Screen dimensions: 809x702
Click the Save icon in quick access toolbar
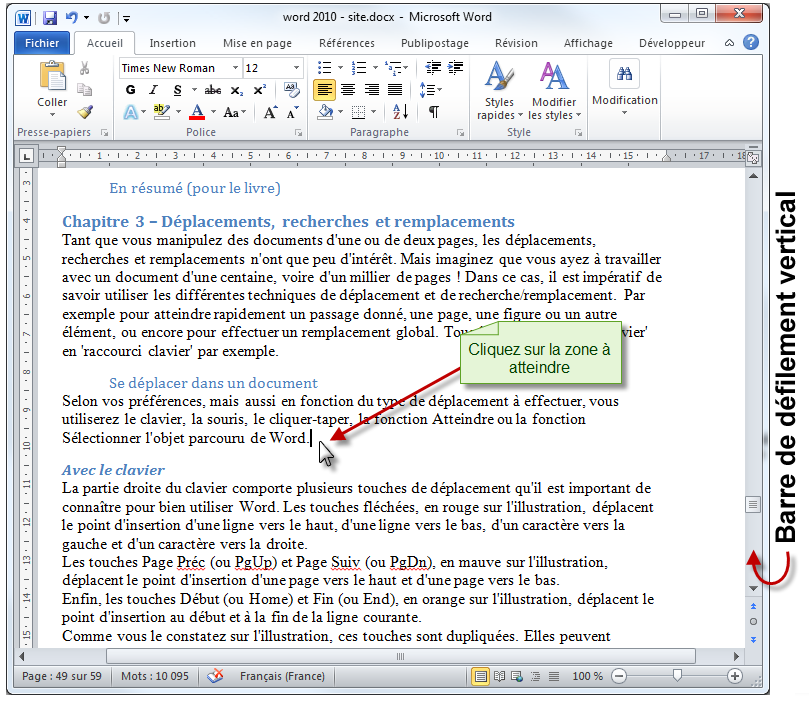pyautogui.click(x=48, y=18)
